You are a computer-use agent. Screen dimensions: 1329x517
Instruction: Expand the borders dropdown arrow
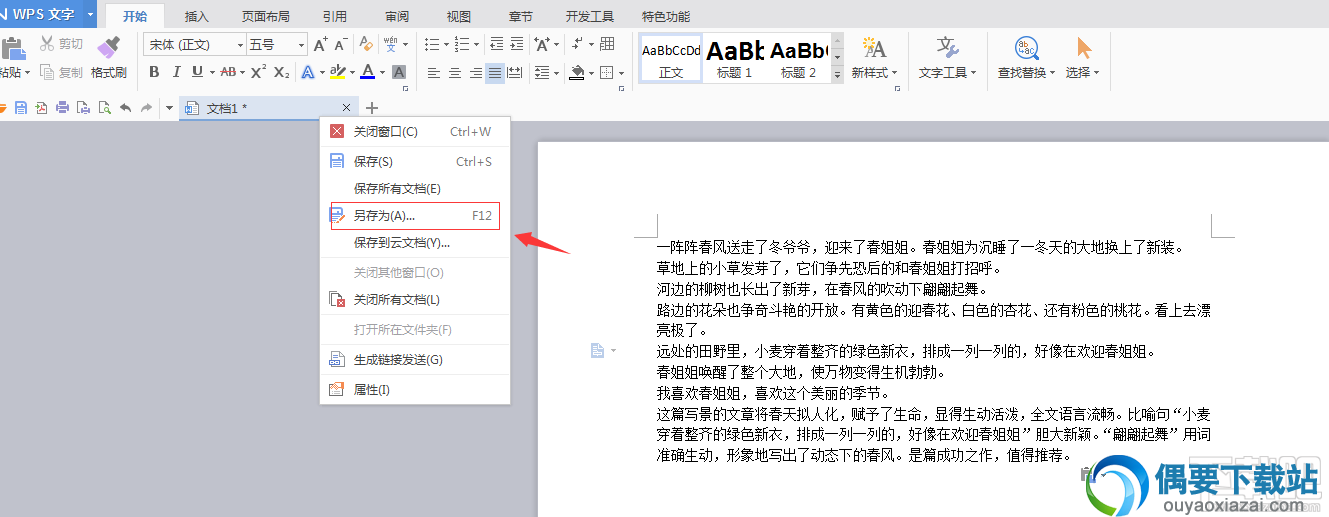pos(619,73)
